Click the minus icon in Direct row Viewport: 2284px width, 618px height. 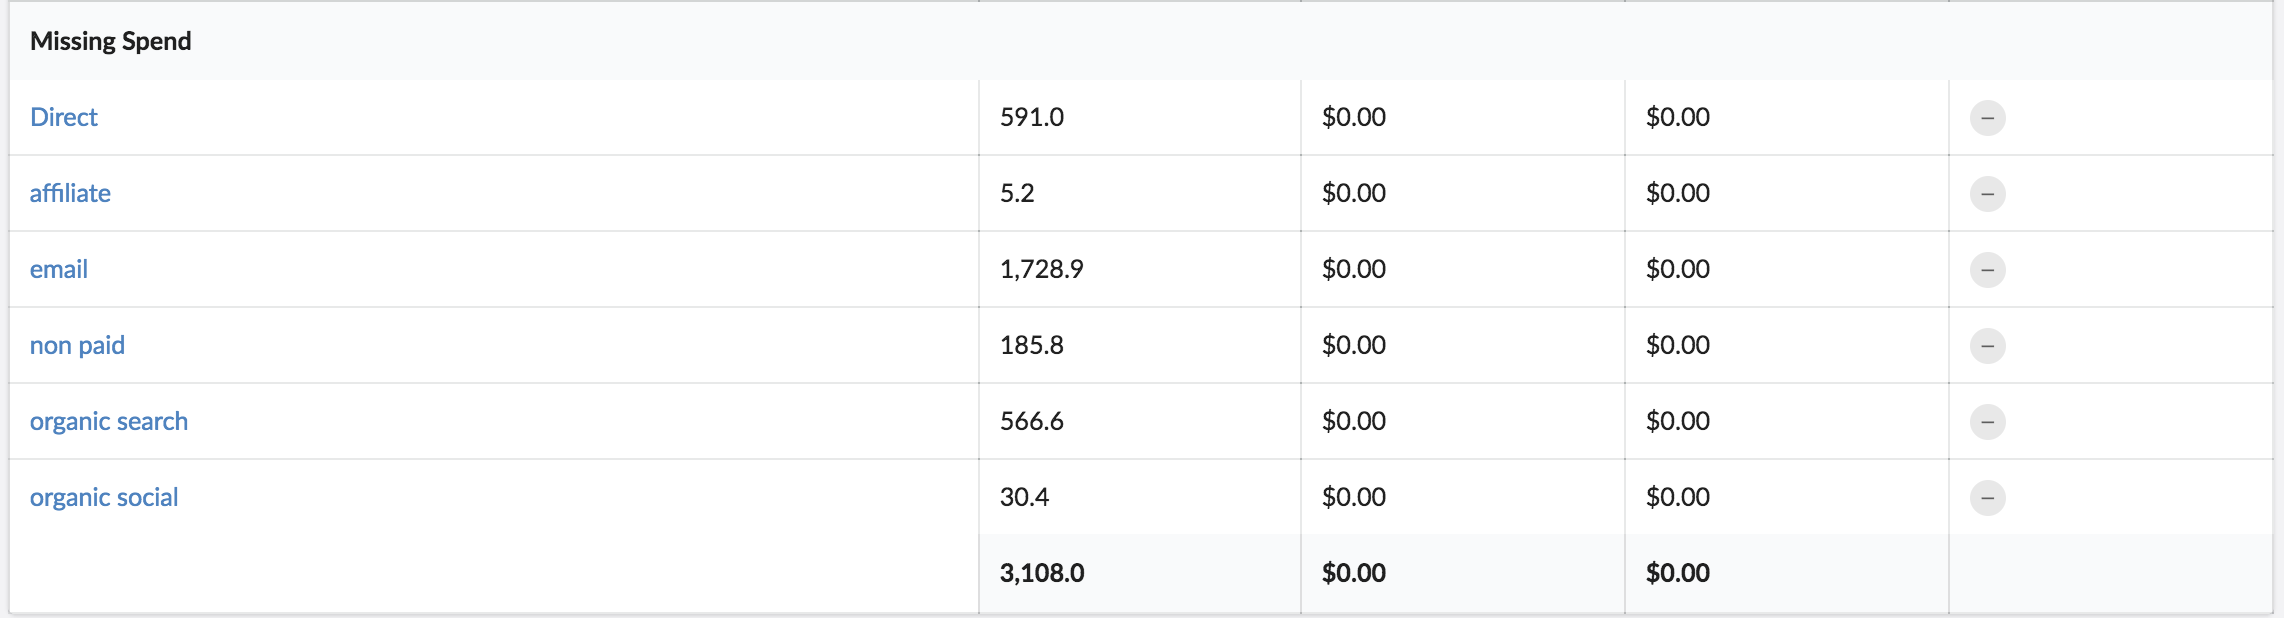tap(1987, 118)
